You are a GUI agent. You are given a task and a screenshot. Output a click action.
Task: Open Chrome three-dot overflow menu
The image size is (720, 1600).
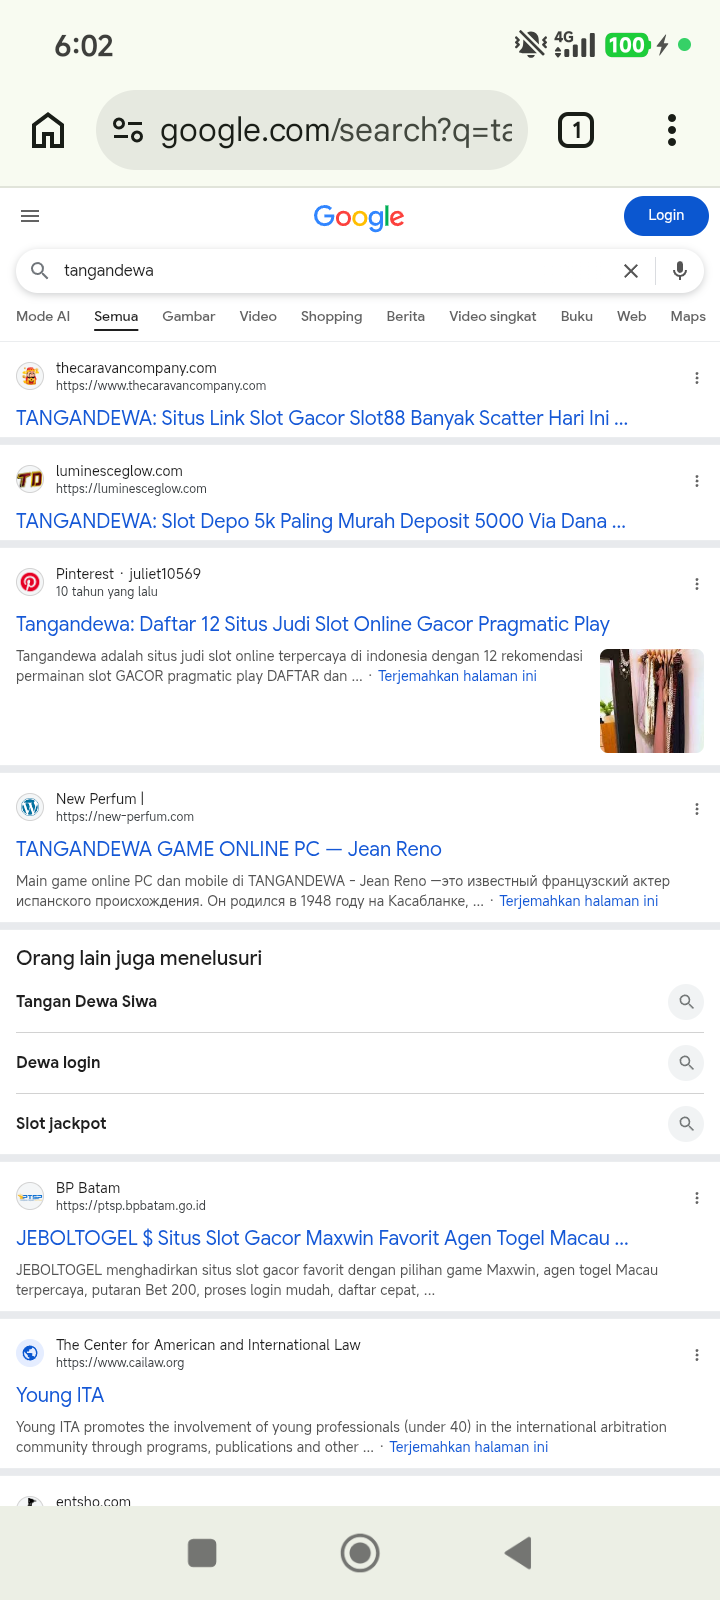672,130
